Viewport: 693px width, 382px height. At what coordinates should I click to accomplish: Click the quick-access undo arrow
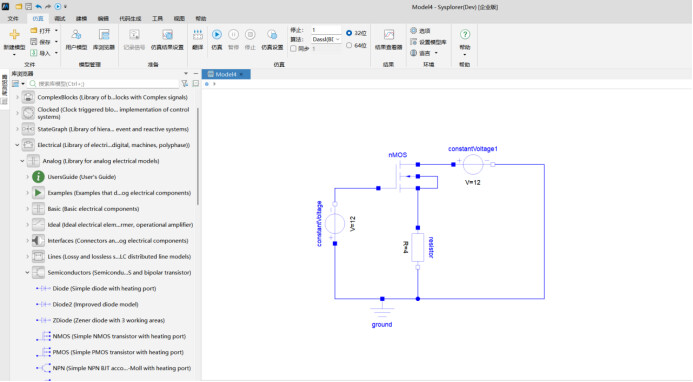38,7
